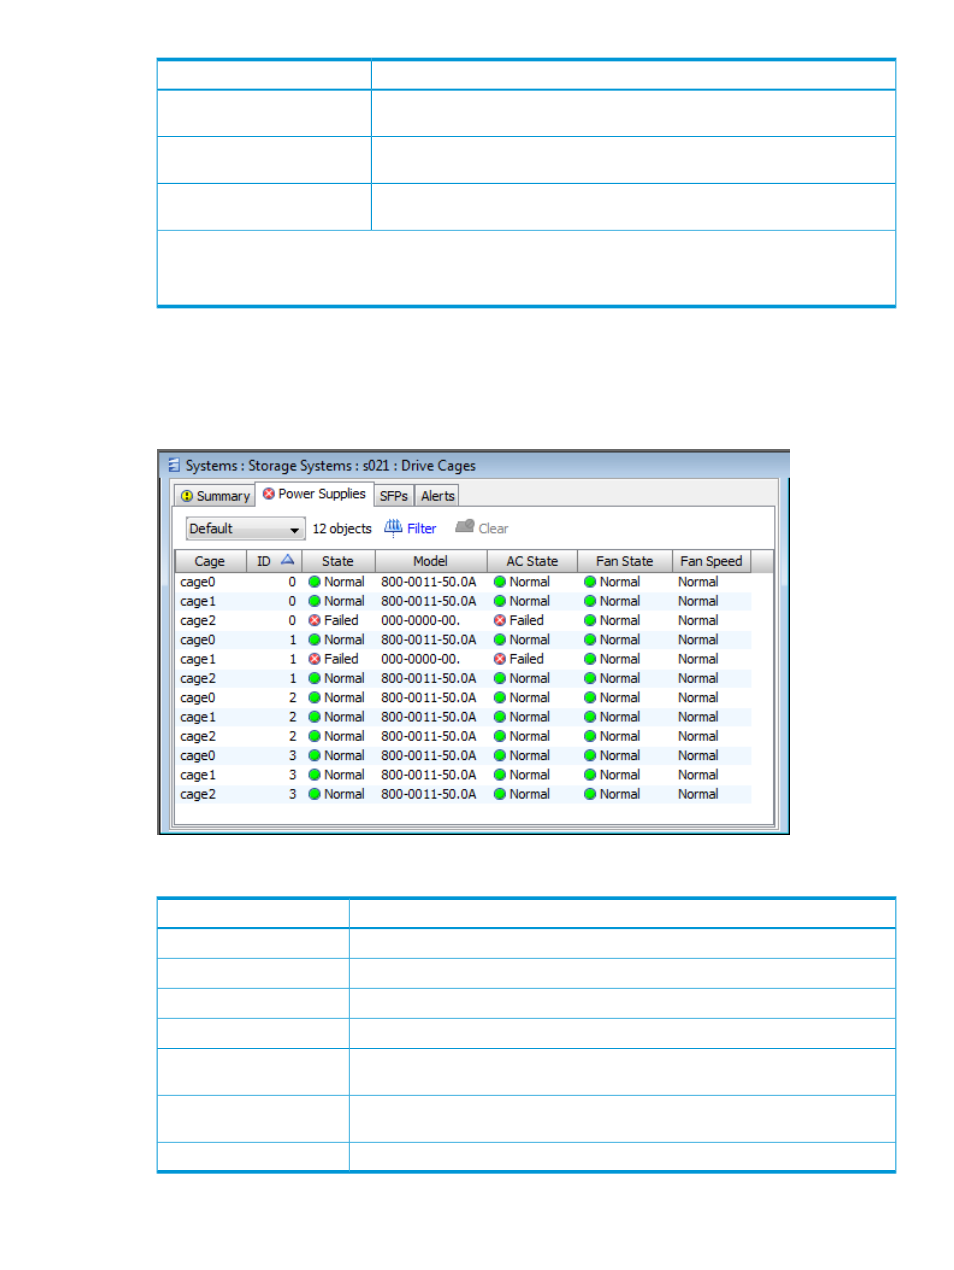
Task: Click the green state icon for cage2 ID 1
Action: pos(314,679)
